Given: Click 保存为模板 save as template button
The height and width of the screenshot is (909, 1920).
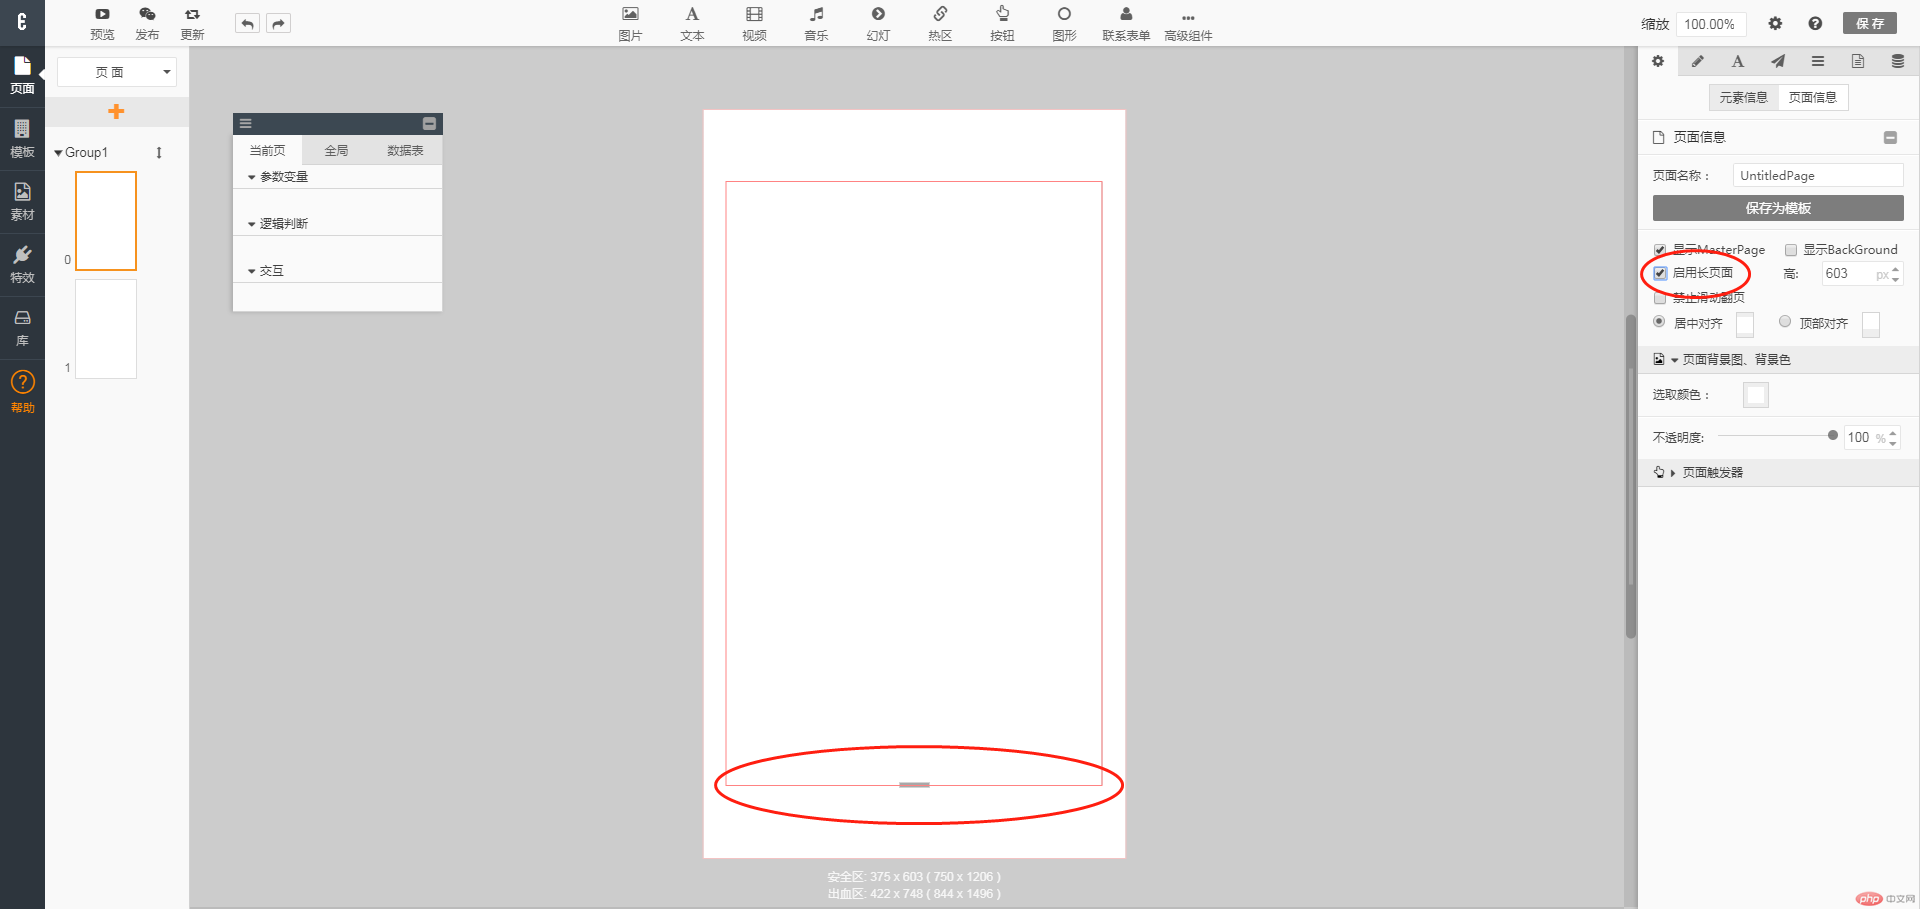Looking at the screenshot, I should click(x=1778, y=208).
